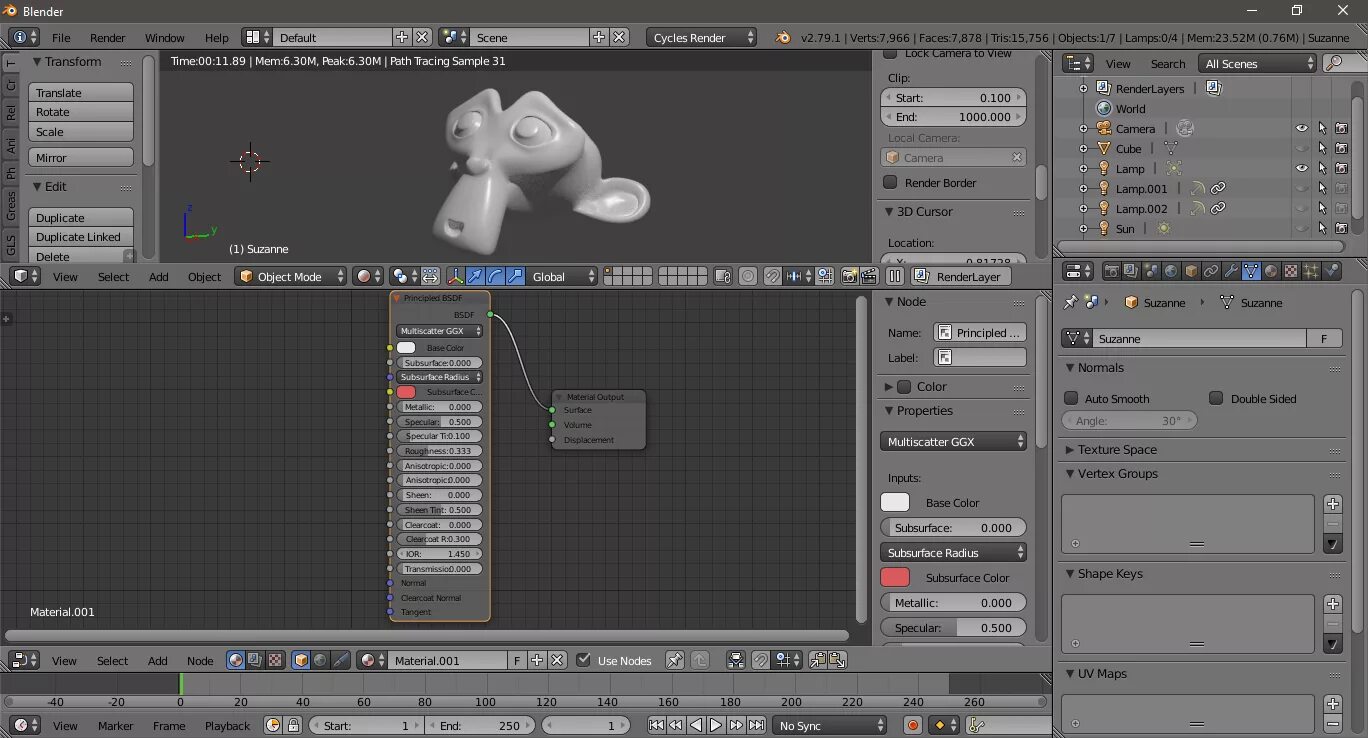Click the snap magnet icon in node editor header

click(761, 660)
